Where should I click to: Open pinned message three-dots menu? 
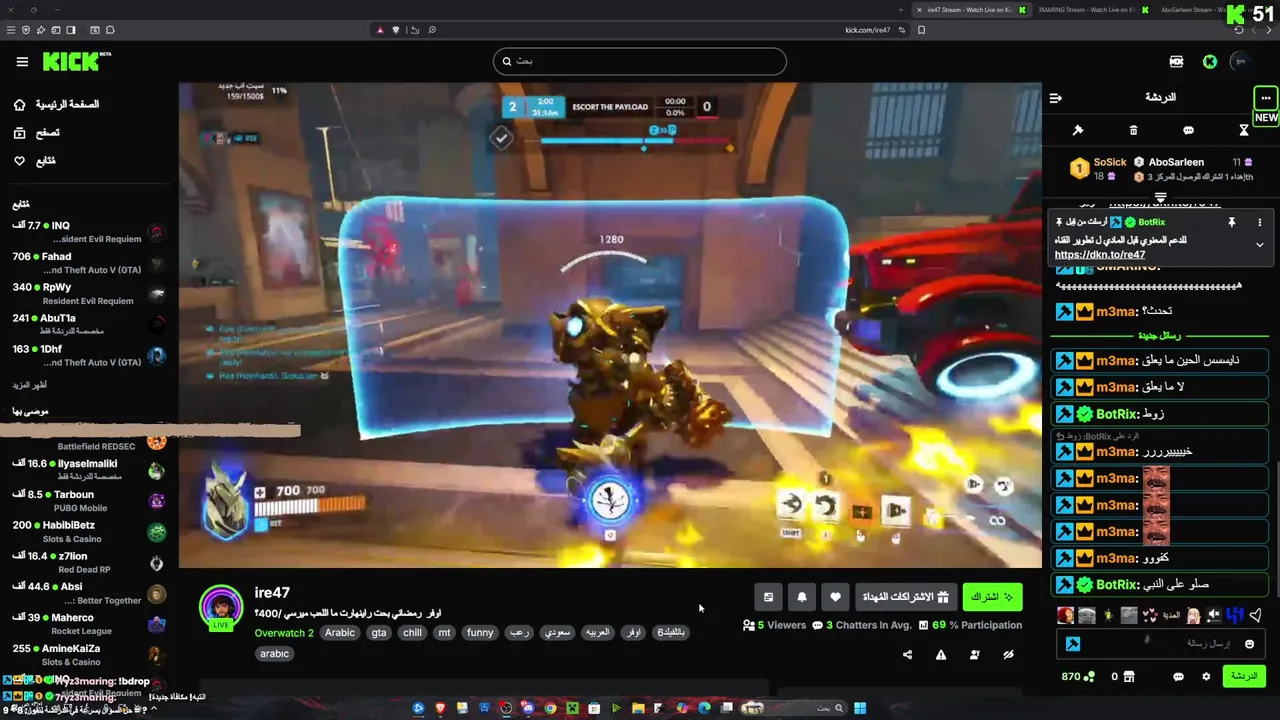(1260, 222)
